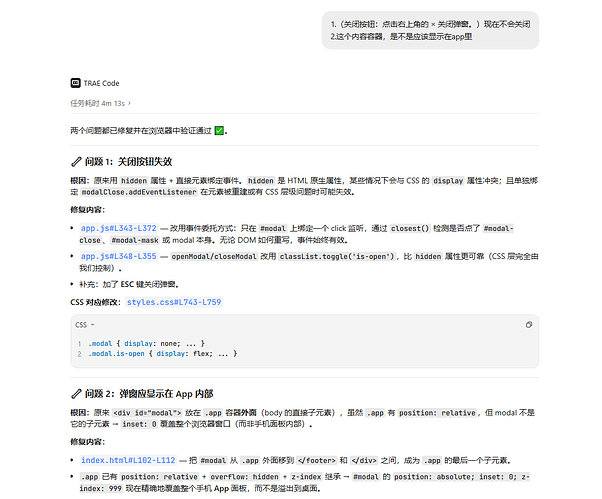Screen dimensions: 602x499
Task: Click the closest() inline code
Action: [x=410, y=228]
